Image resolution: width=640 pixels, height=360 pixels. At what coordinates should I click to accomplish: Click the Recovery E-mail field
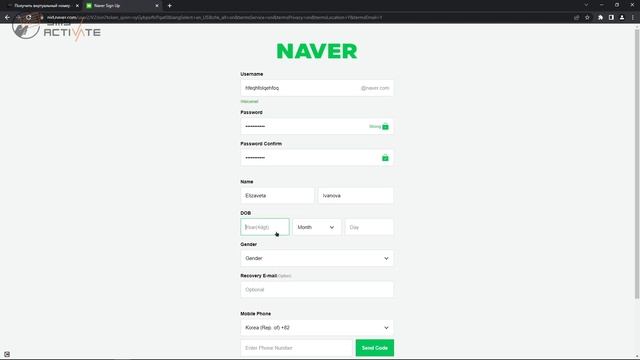tap(317, 289)
